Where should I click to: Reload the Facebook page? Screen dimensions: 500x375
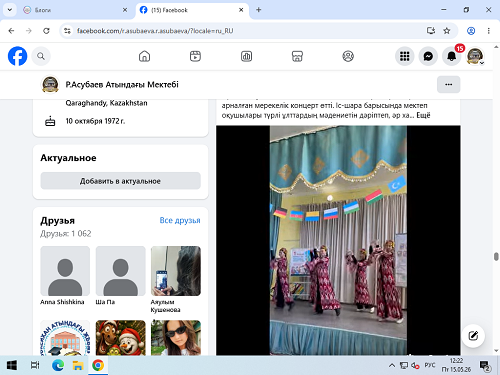(x=46, y=31)
